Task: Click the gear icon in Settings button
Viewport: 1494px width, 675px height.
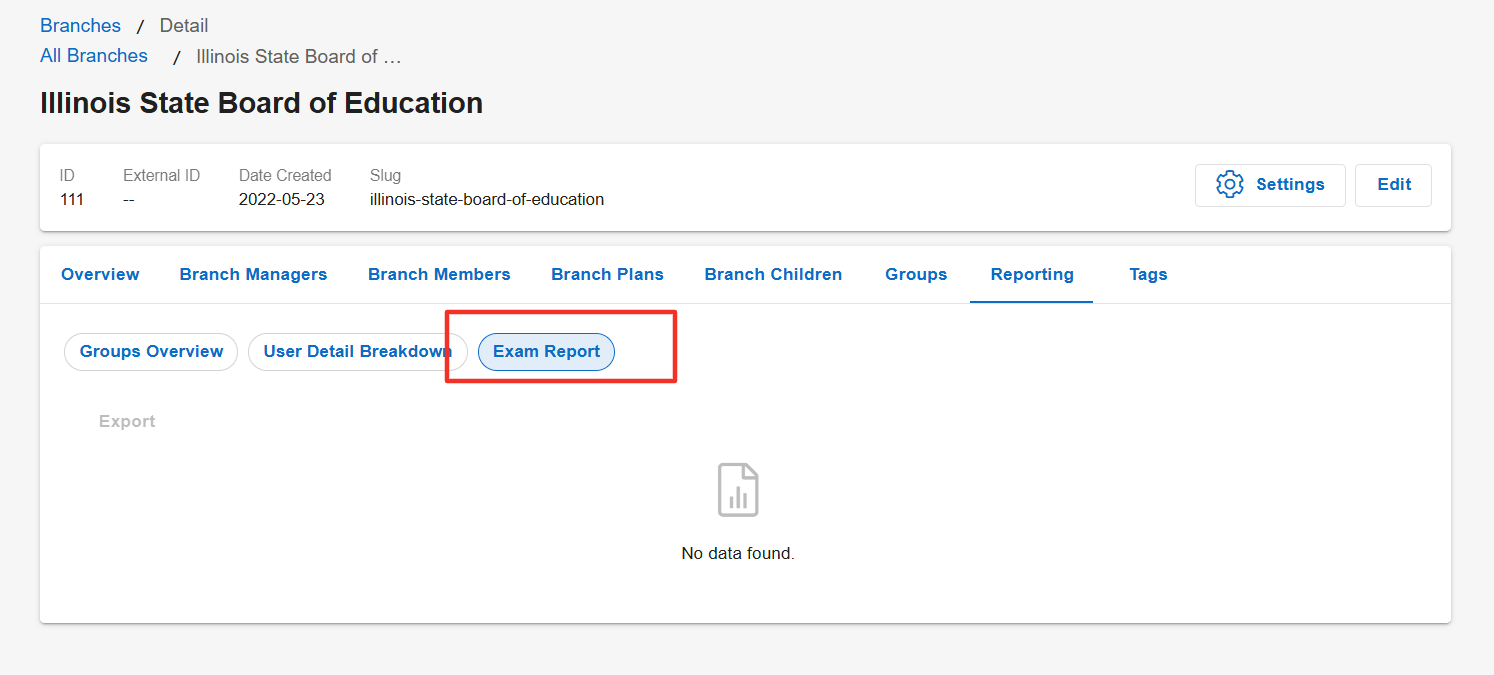Action: [x=1229, y=185]
